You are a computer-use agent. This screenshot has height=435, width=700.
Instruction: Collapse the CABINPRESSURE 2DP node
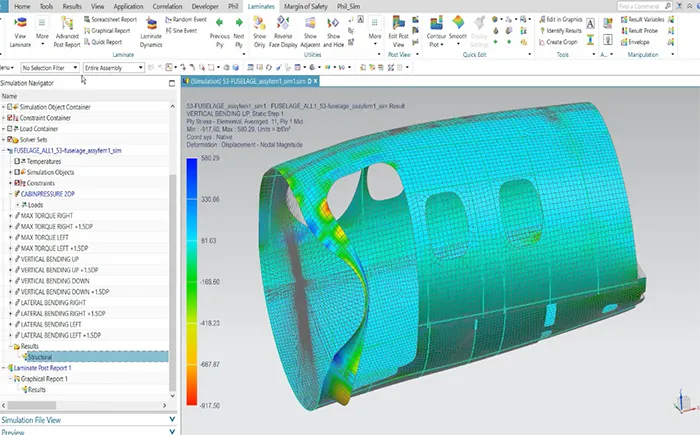(10, 194)
